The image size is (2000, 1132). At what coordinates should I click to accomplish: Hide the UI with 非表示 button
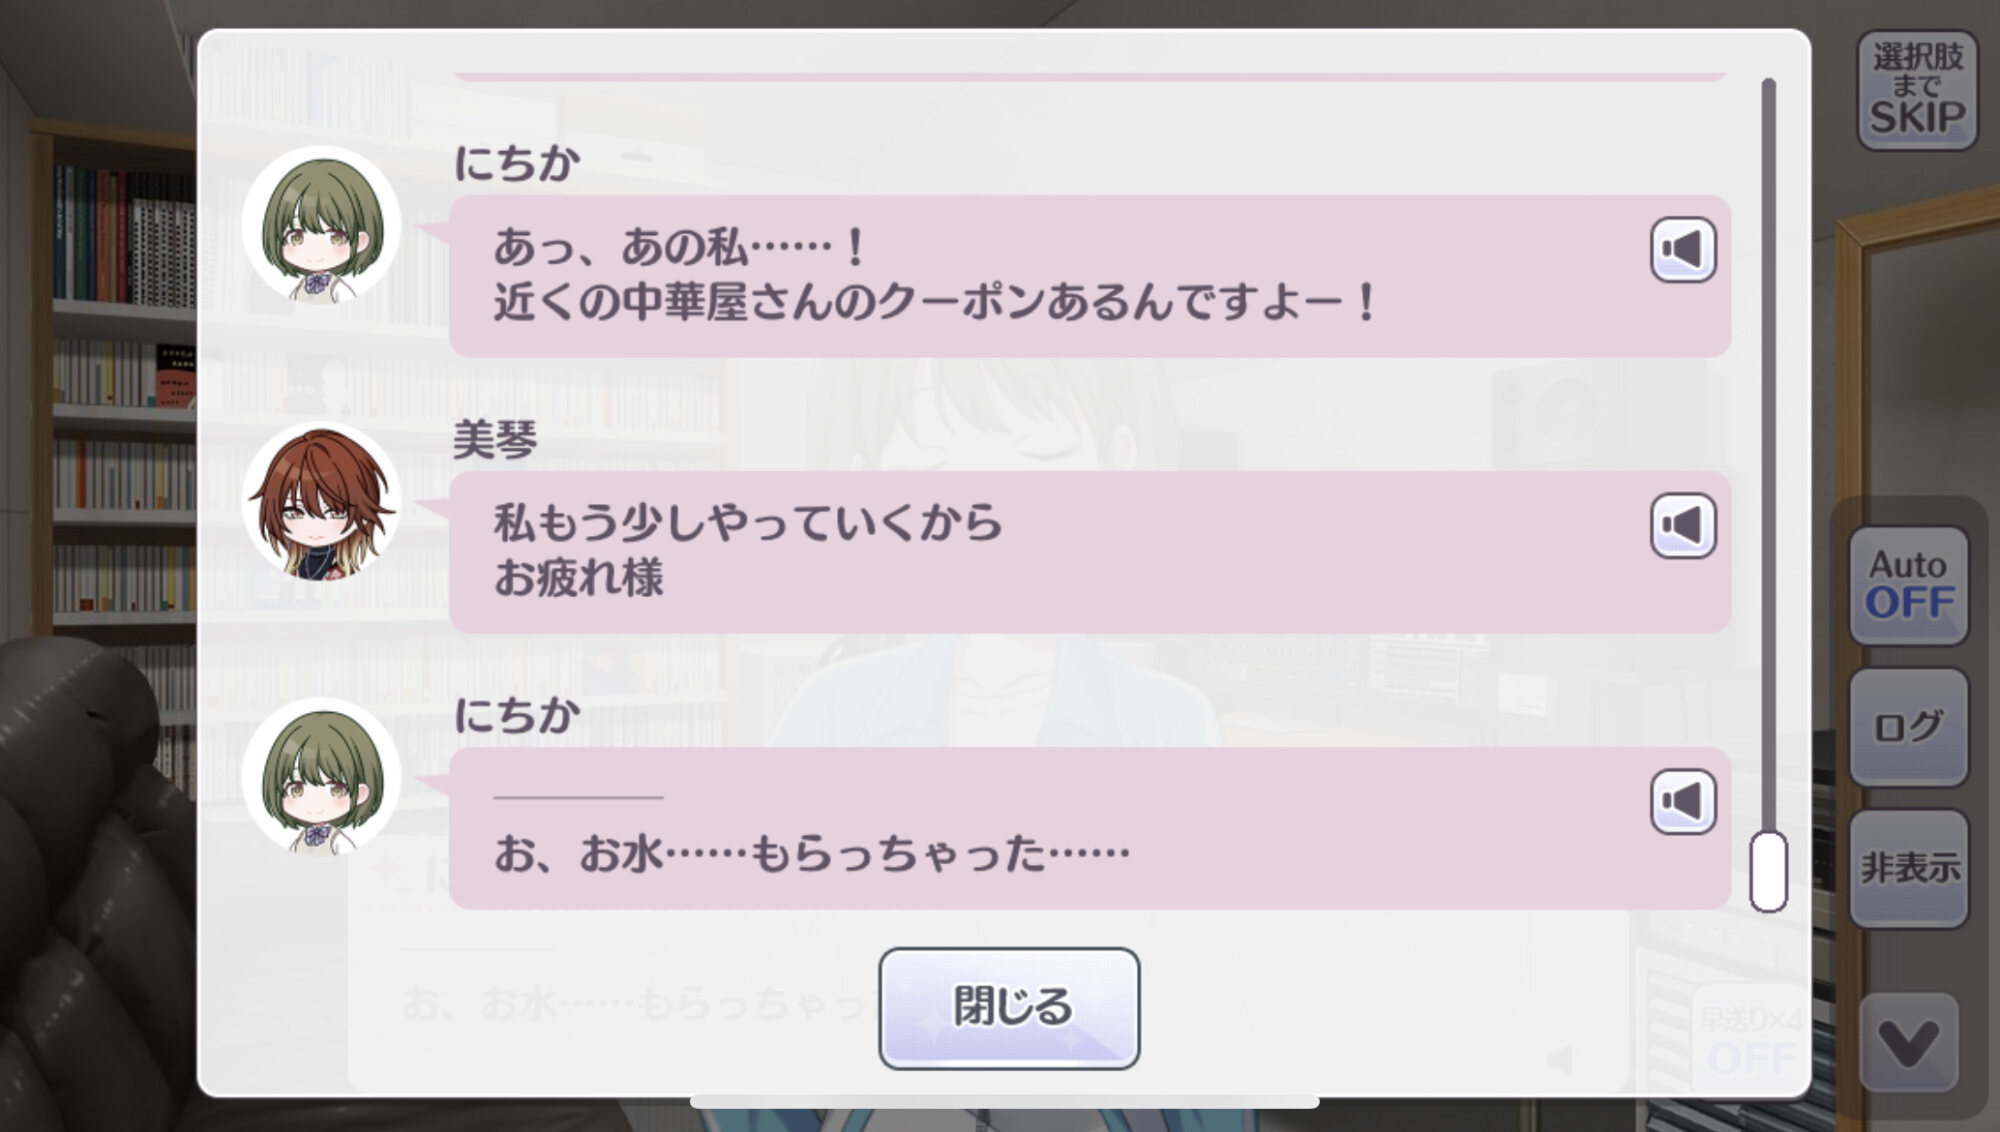pyautogui.click(x=1909, y=868)
